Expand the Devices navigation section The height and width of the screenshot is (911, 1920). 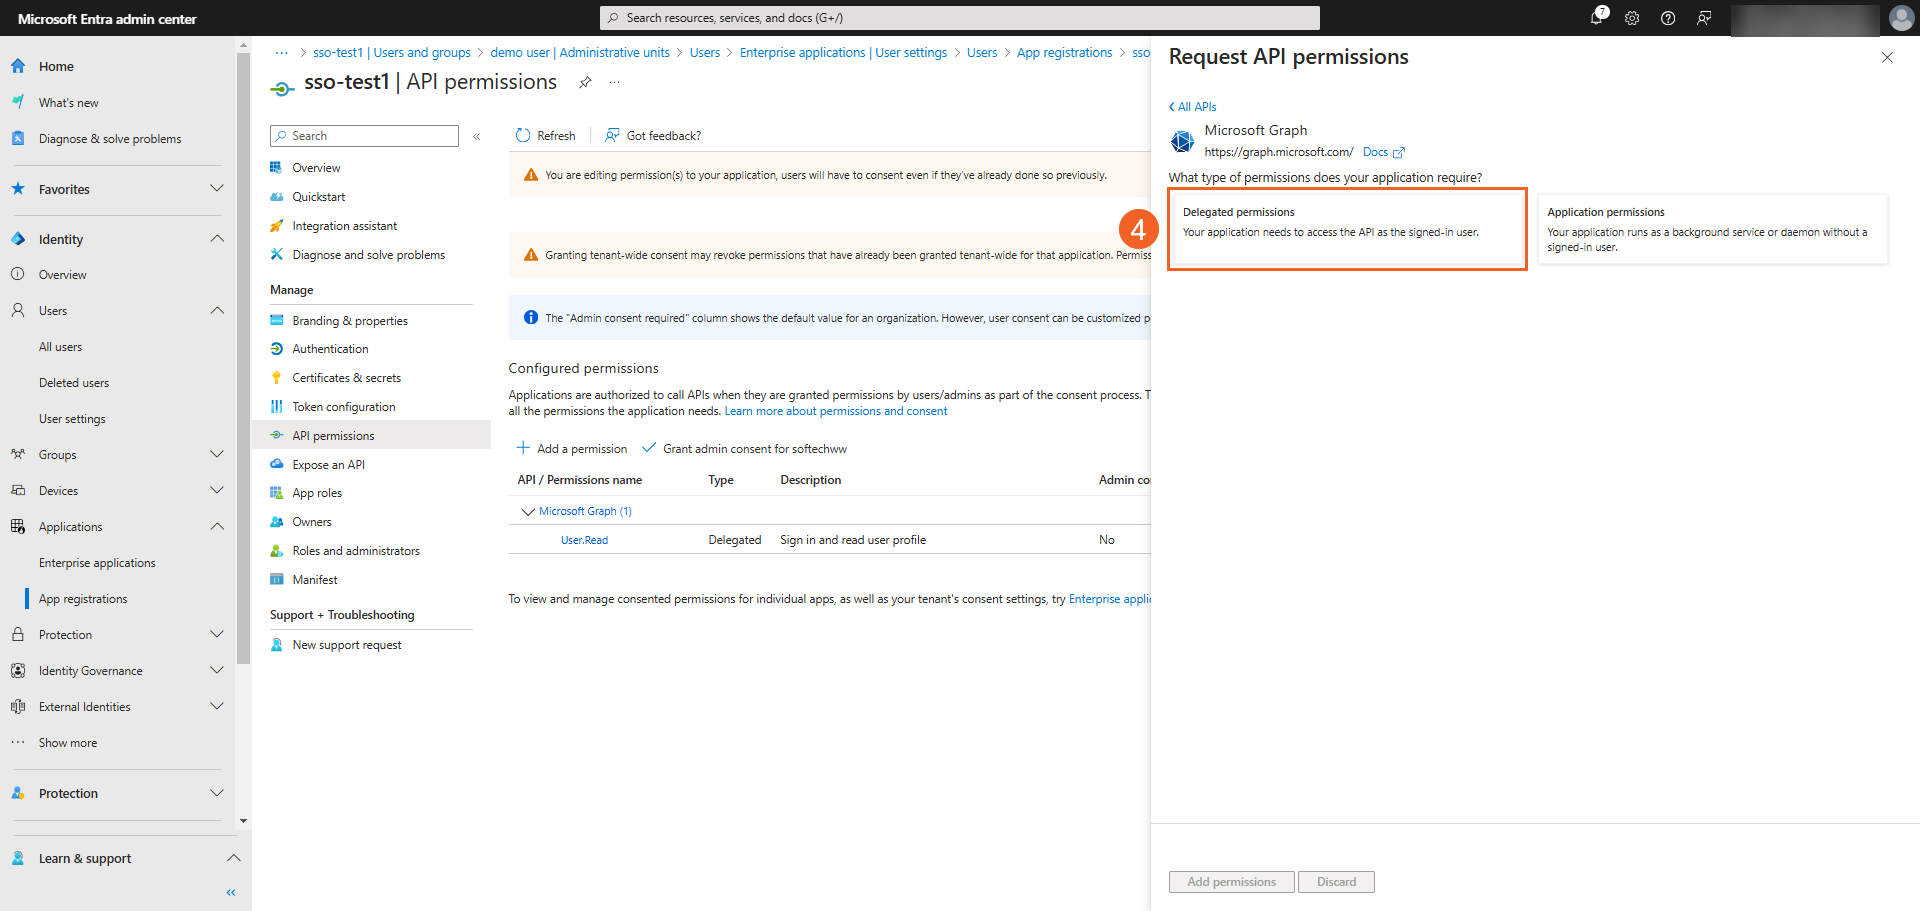point(217,491)
